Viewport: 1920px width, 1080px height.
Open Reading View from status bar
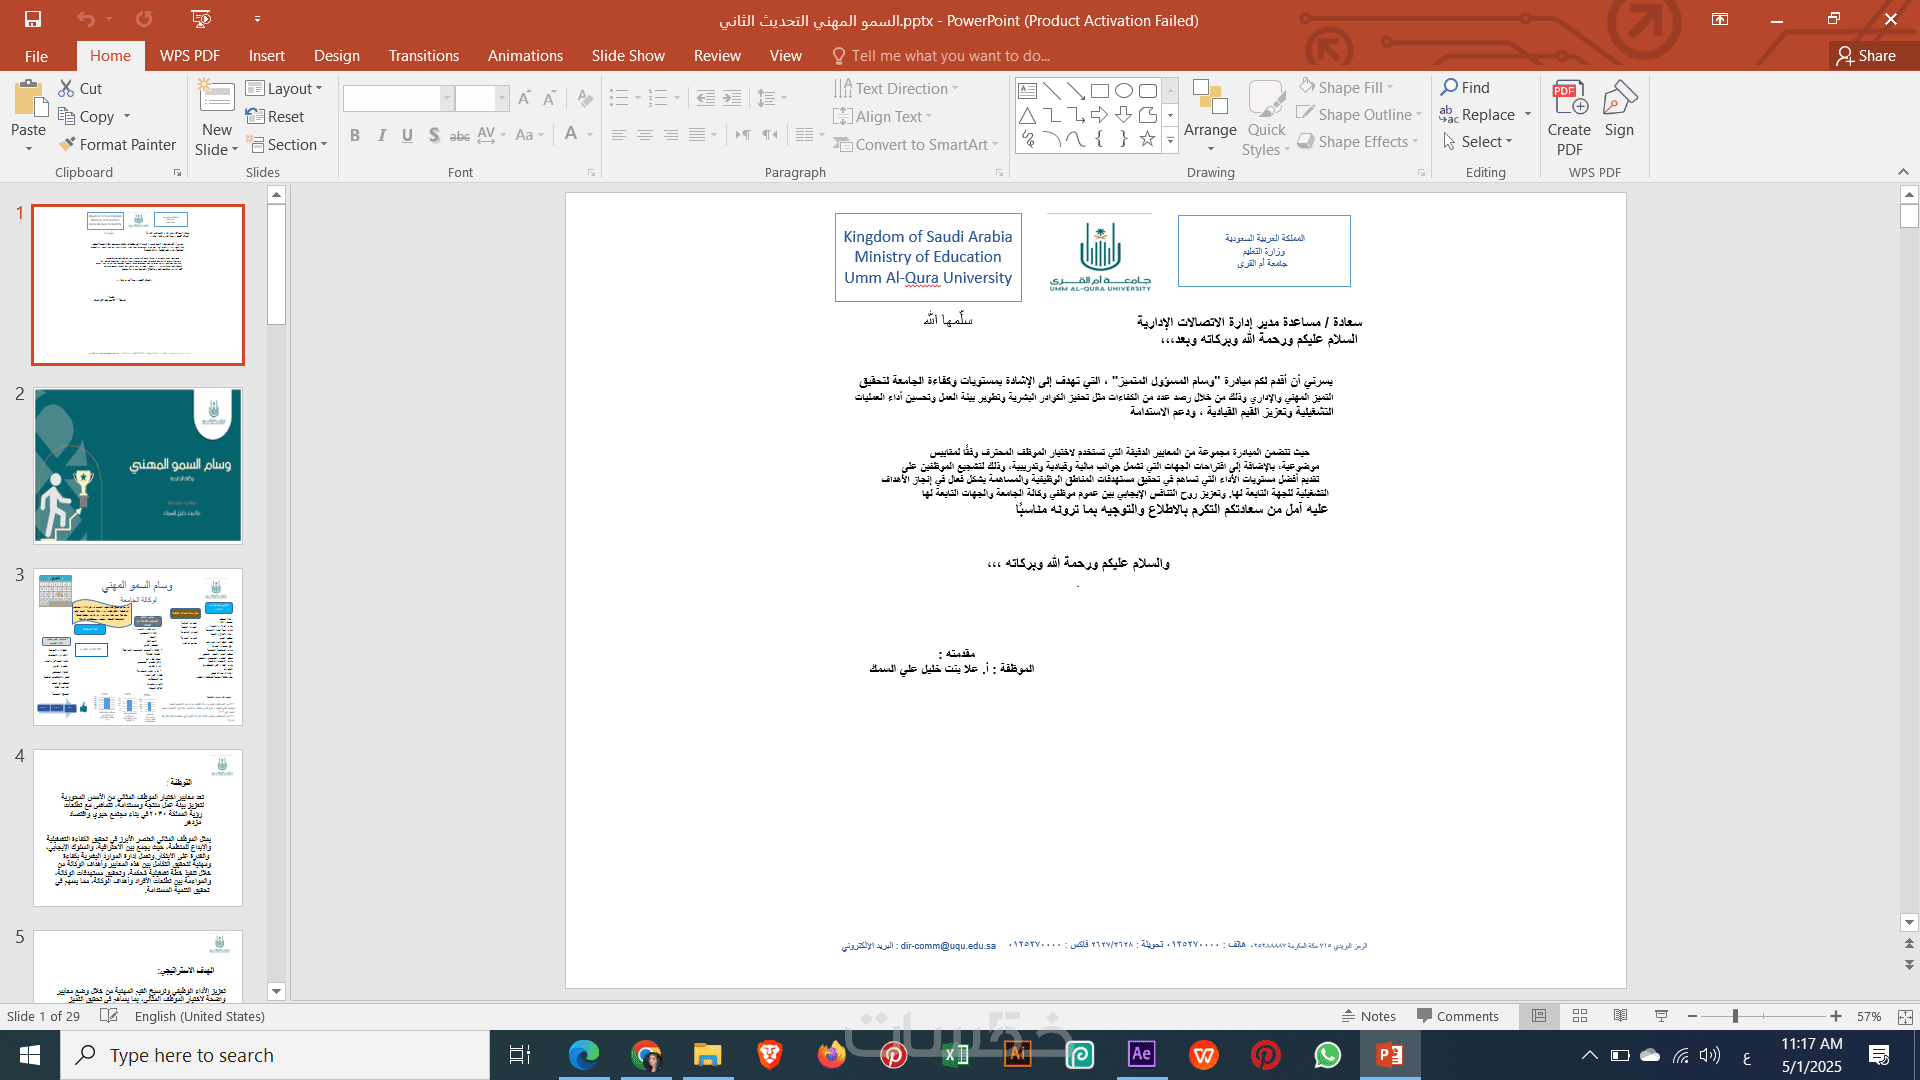click(1620, 1016)
